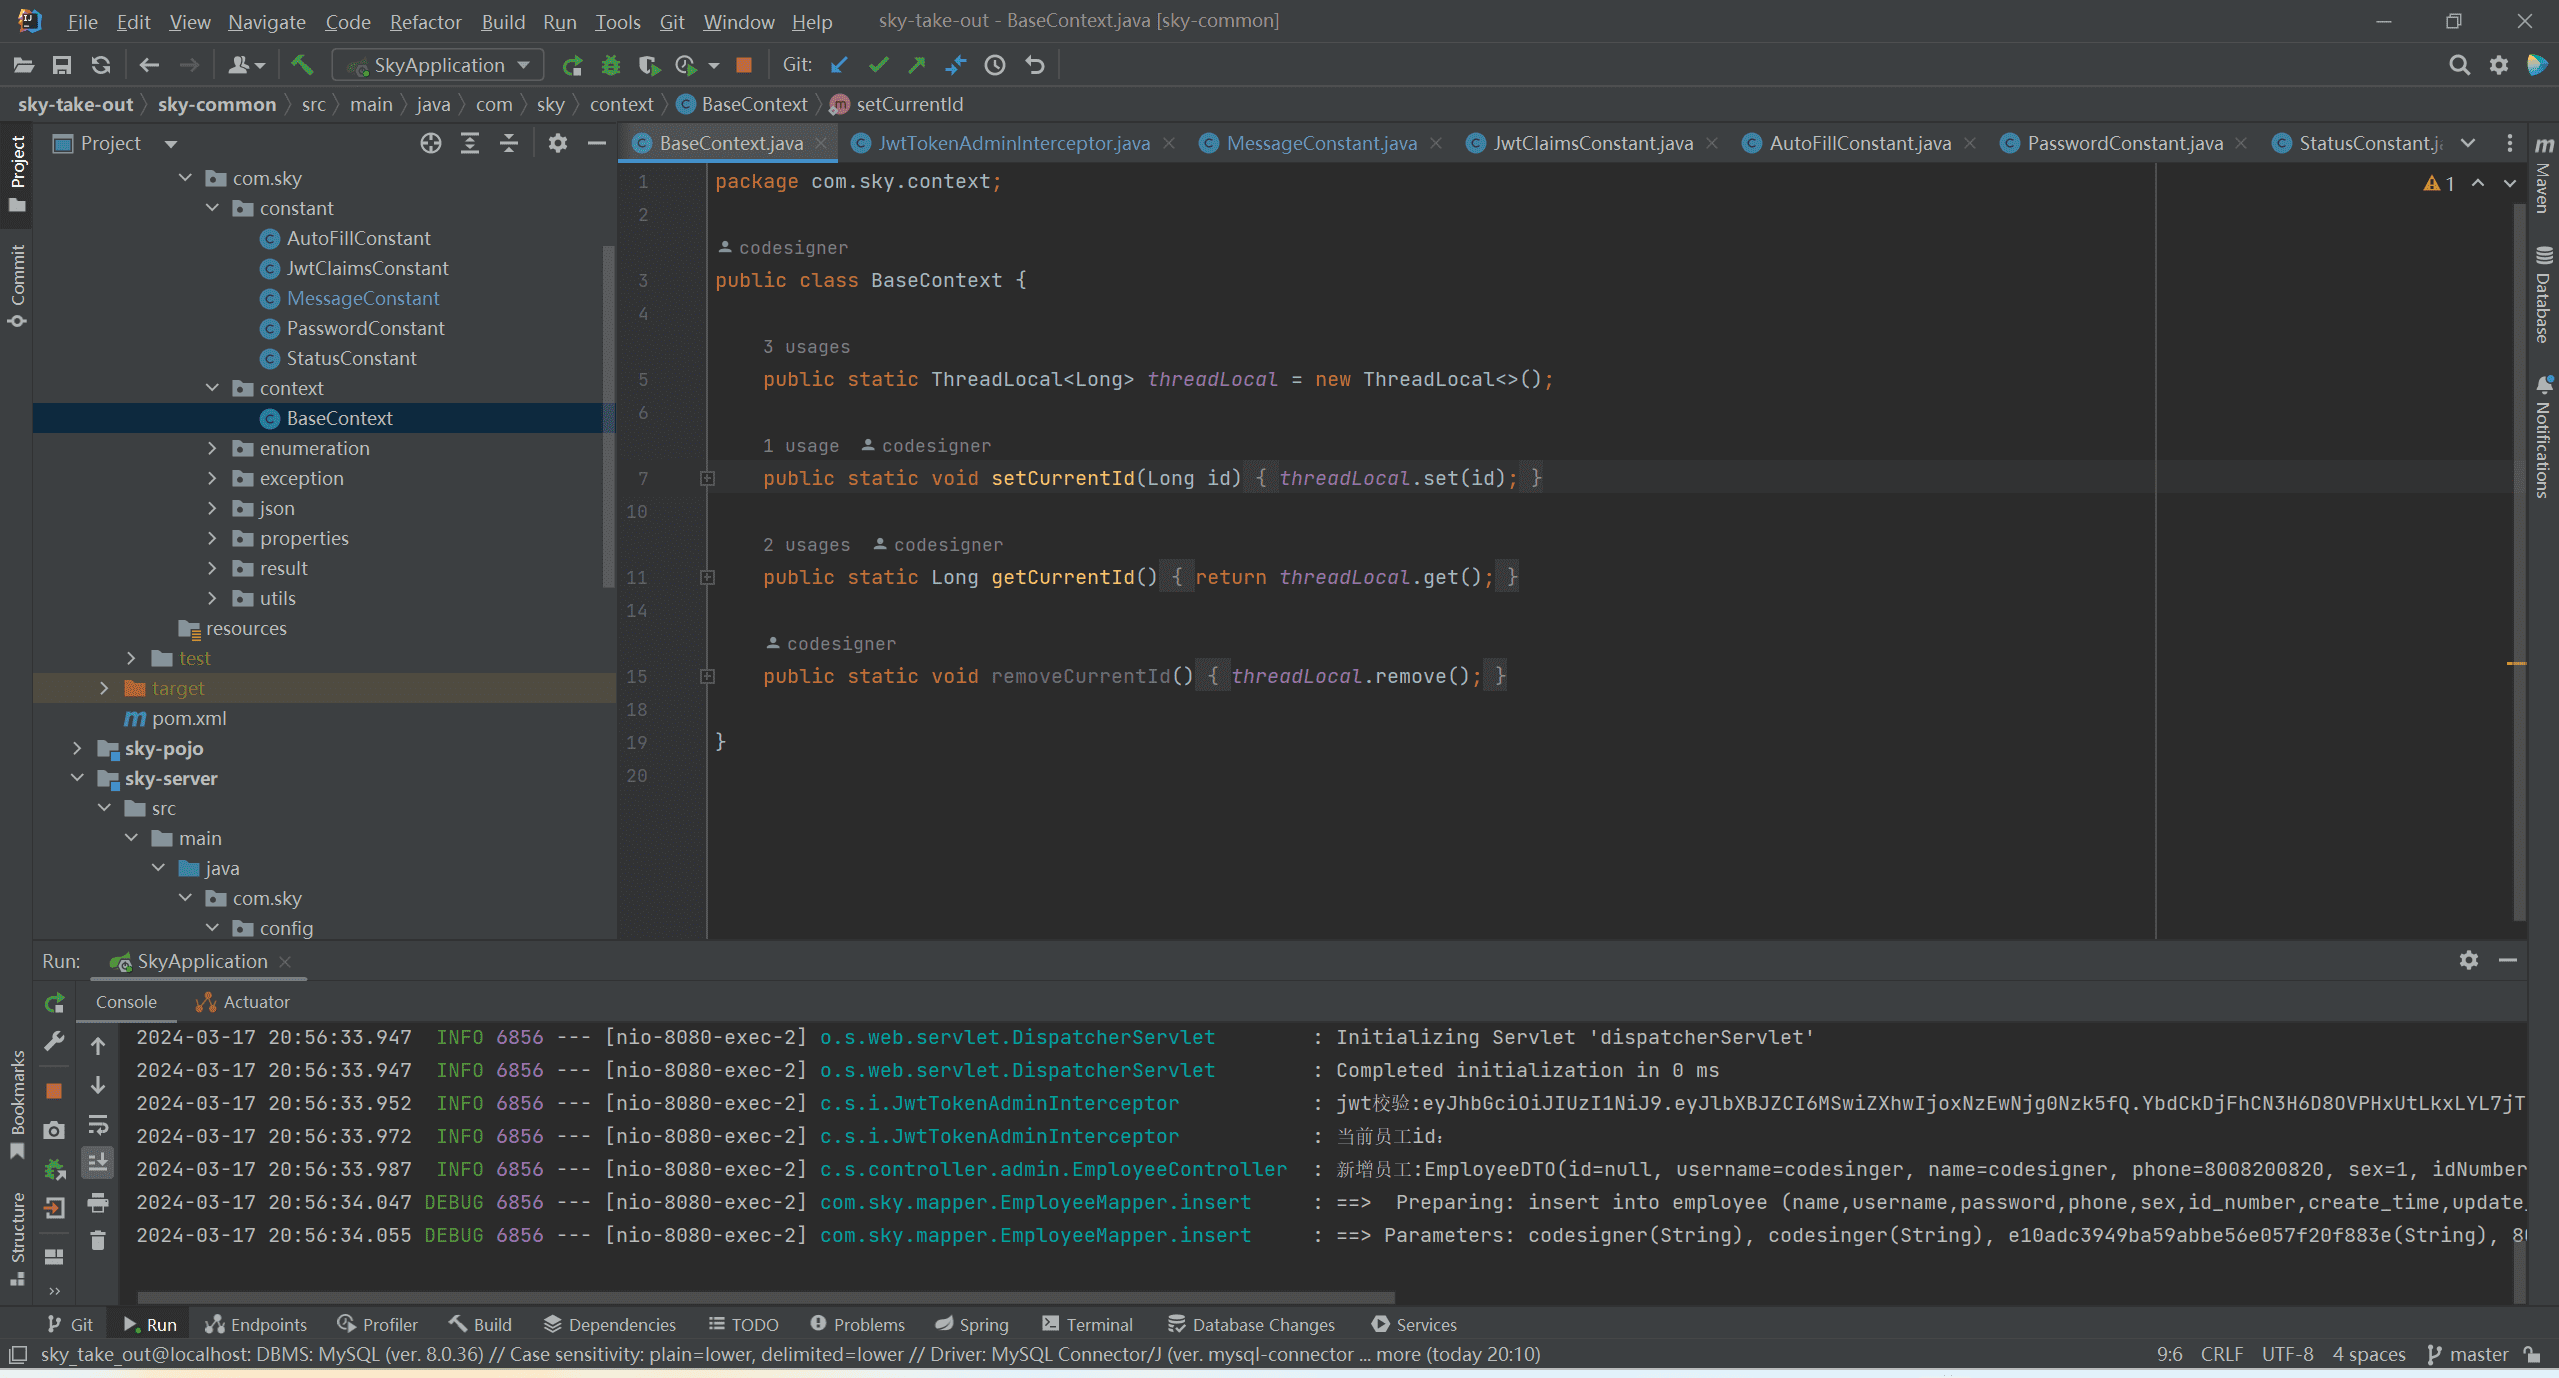This screenshot has height=1378, width=2559.
Task: Start debugging with the bug icon
Action: [x=610, y=65]
